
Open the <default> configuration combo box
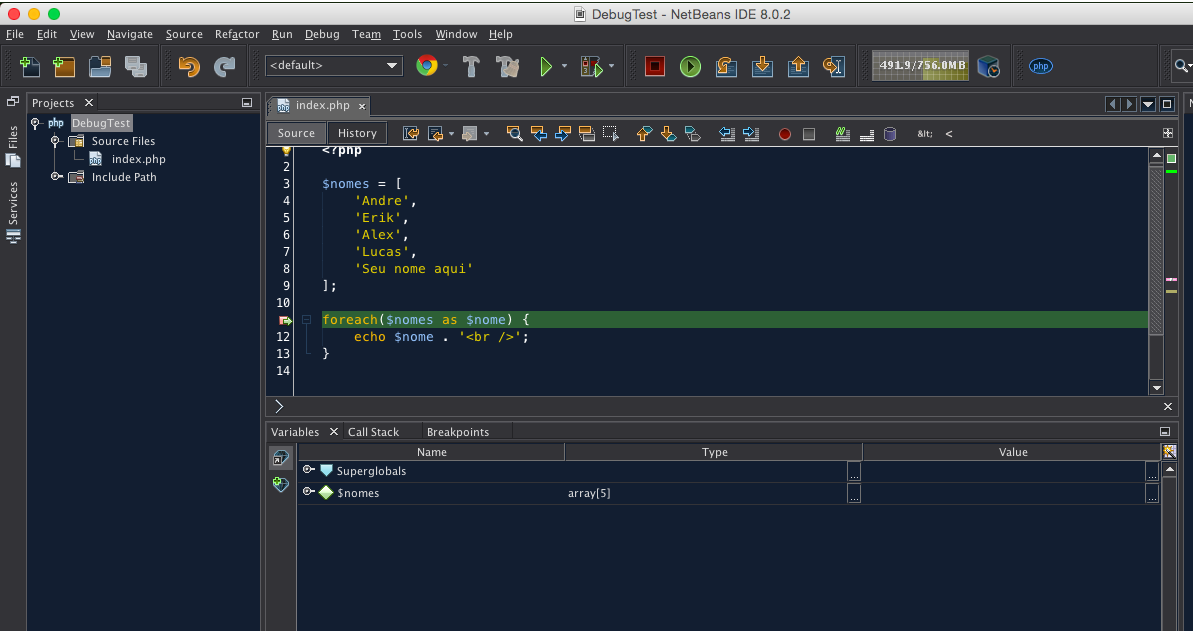333,65
